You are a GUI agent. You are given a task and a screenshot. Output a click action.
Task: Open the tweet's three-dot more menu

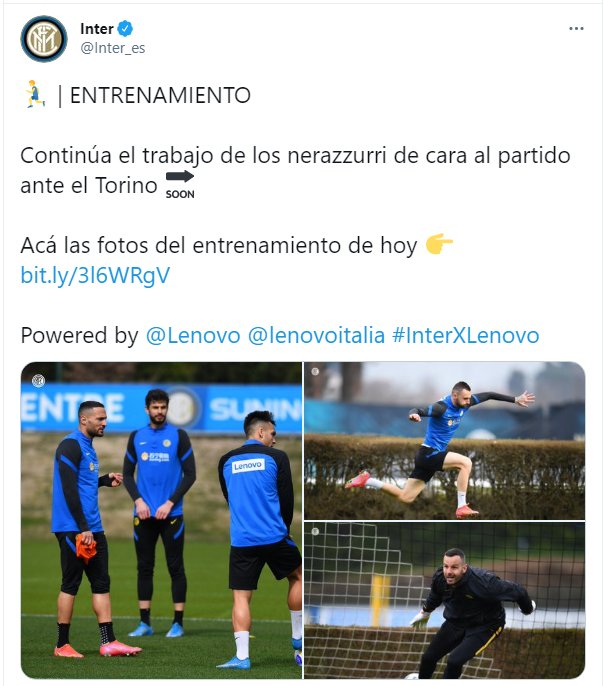(576, 29)
